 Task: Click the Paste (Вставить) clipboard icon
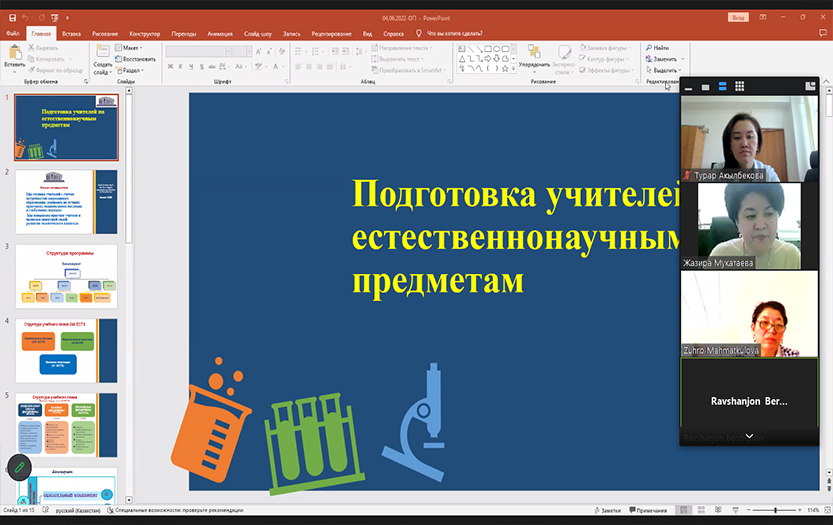coord(14,54)
